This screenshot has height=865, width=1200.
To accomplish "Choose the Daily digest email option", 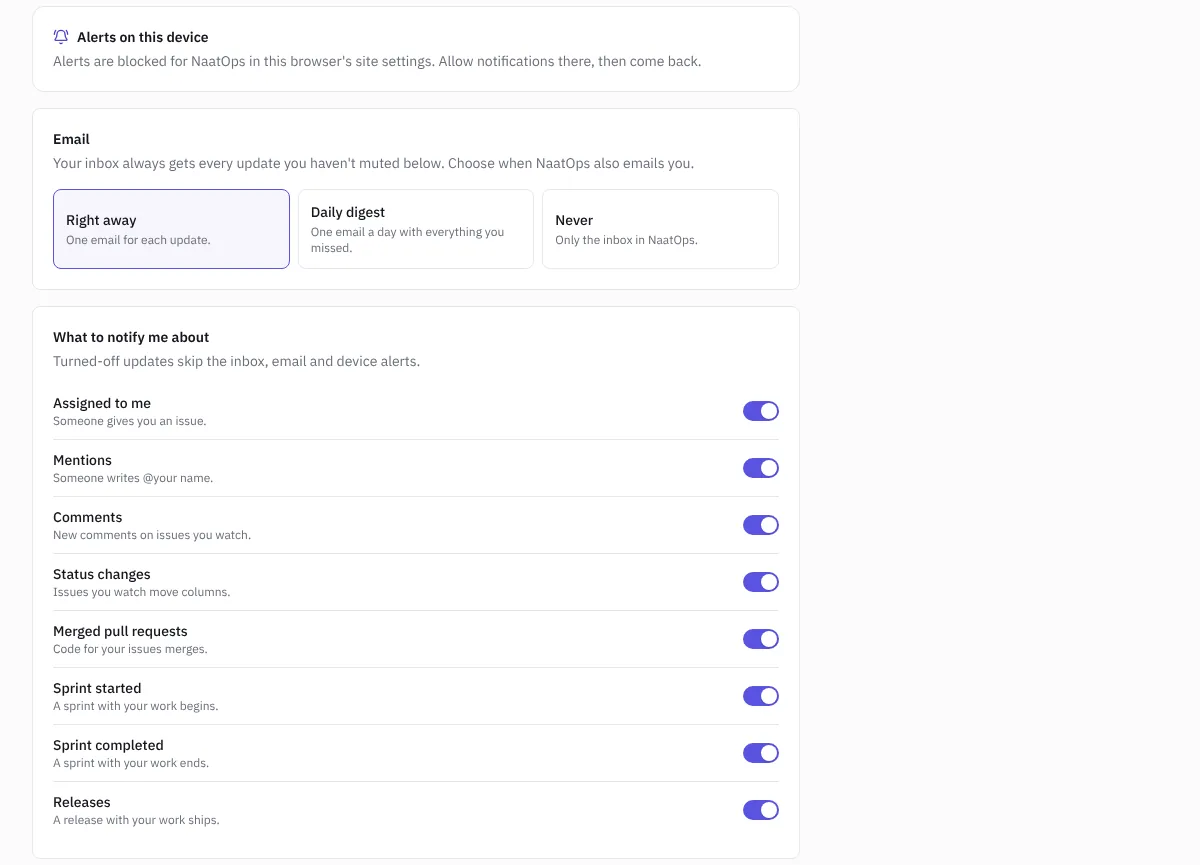I will (416, 229).
